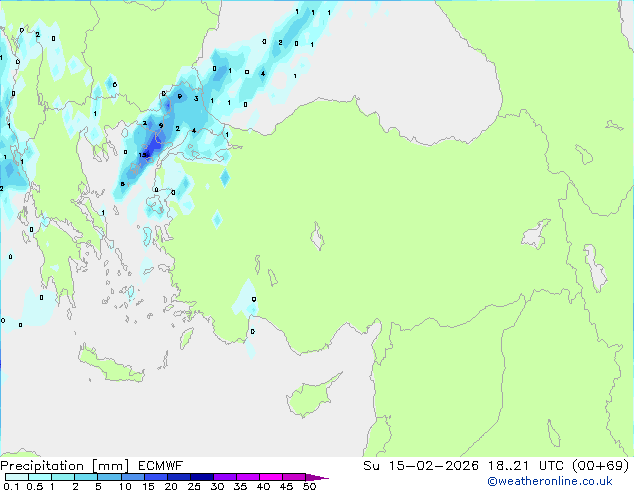Click the "18..21 UTC" time range text

(x=526, y=466)
